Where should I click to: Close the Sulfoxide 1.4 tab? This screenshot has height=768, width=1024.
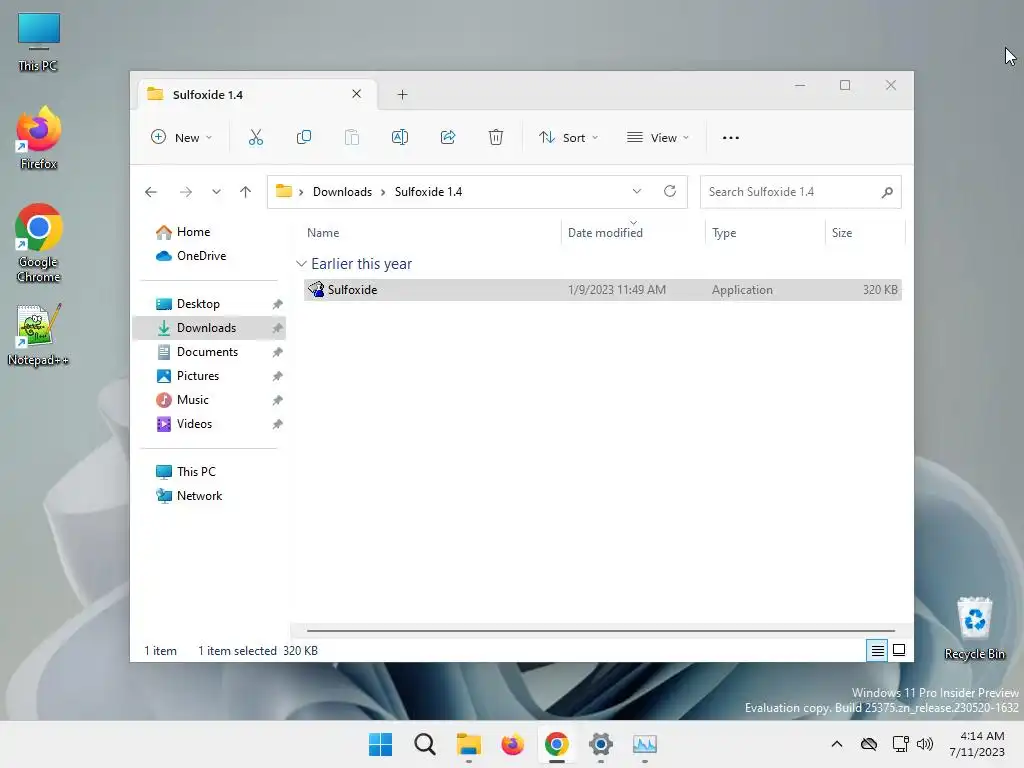tap(357, 94)
